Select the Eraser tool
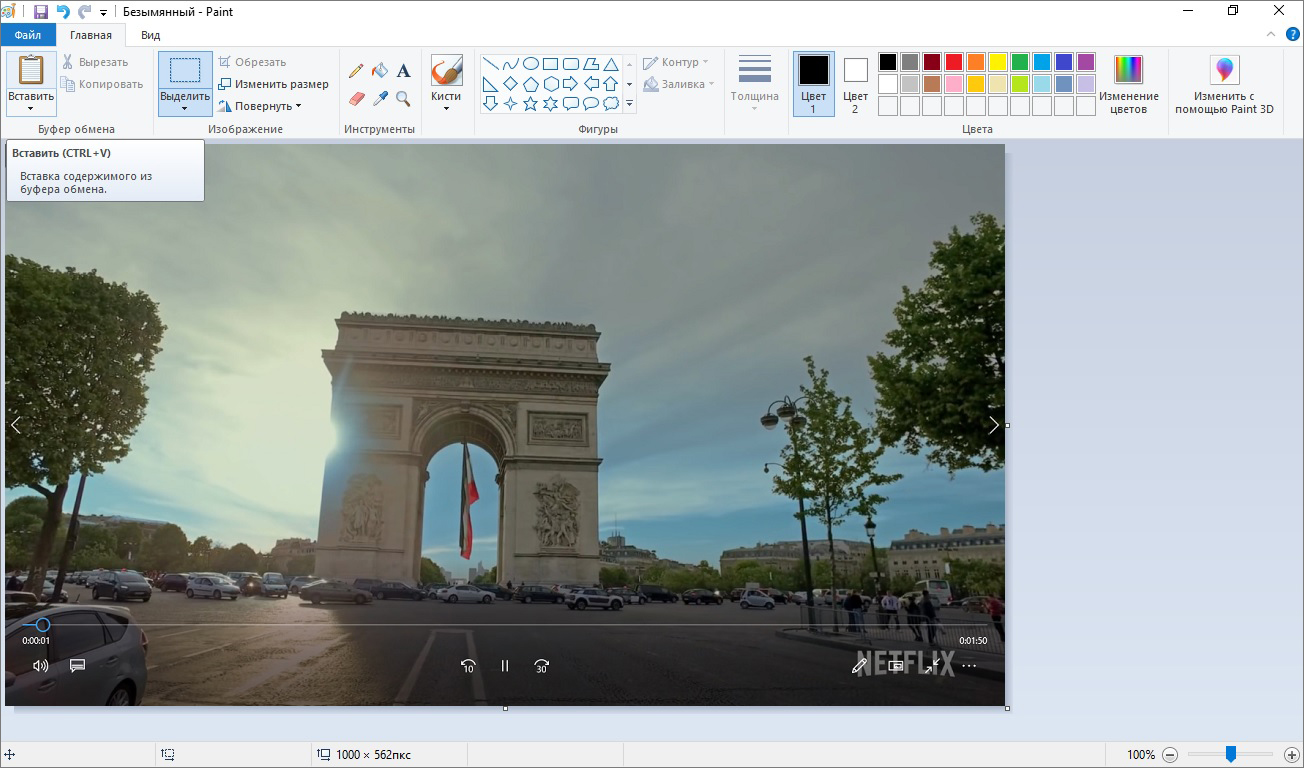Image resolution: width=1304 pixels, height=768 pixels. pyautogui.click(x=356, y=99)
